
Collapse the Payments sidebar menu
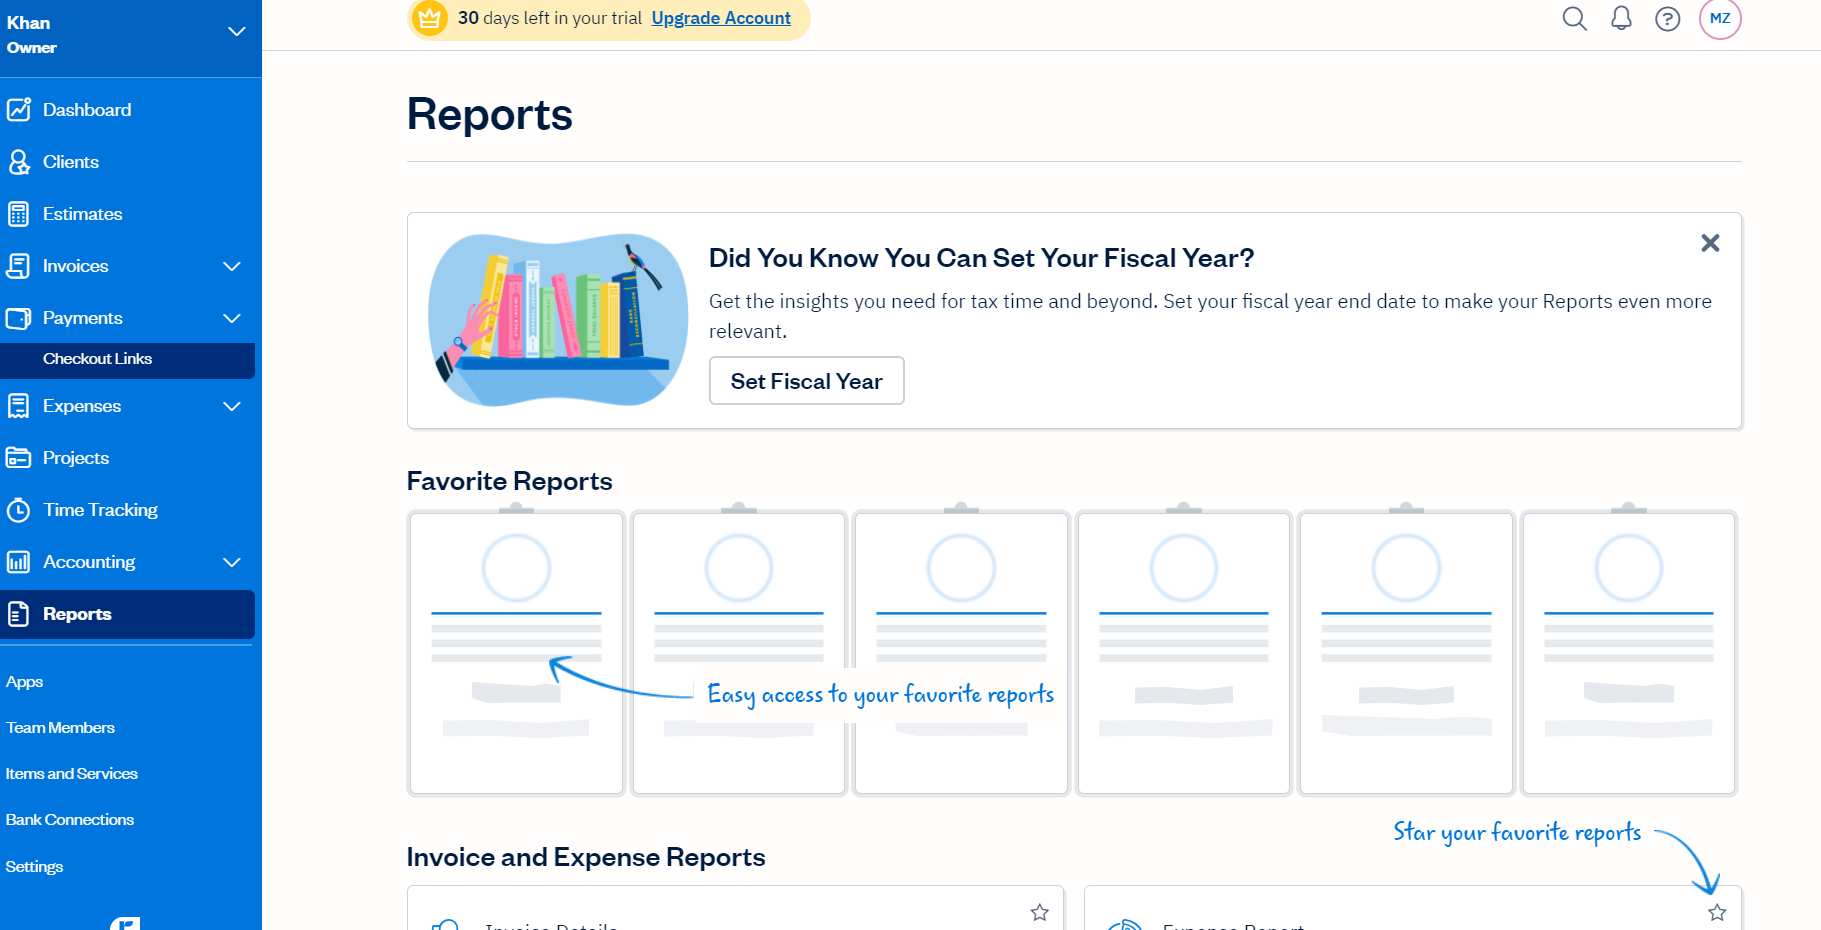tap(232, 318)
